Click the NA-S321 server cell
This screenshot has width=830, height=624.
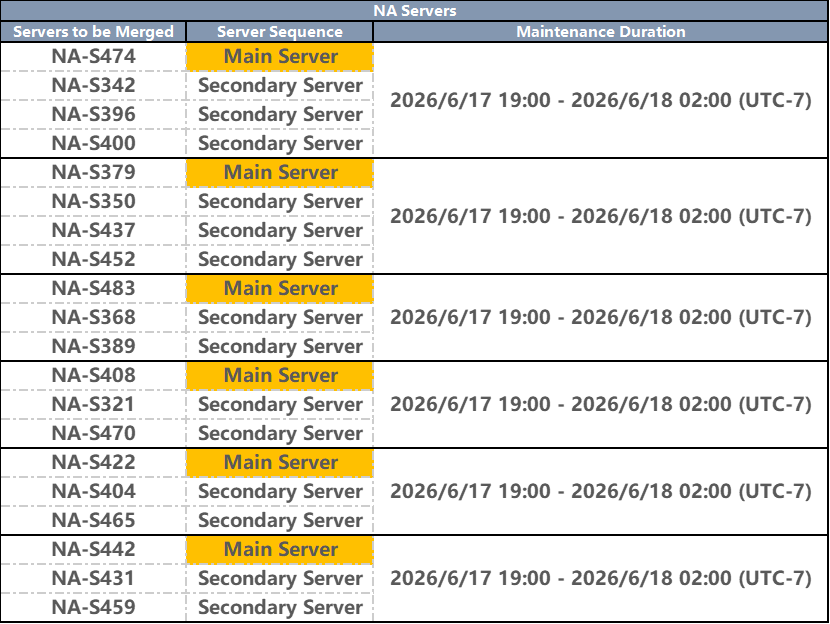(x=93, y=405)
